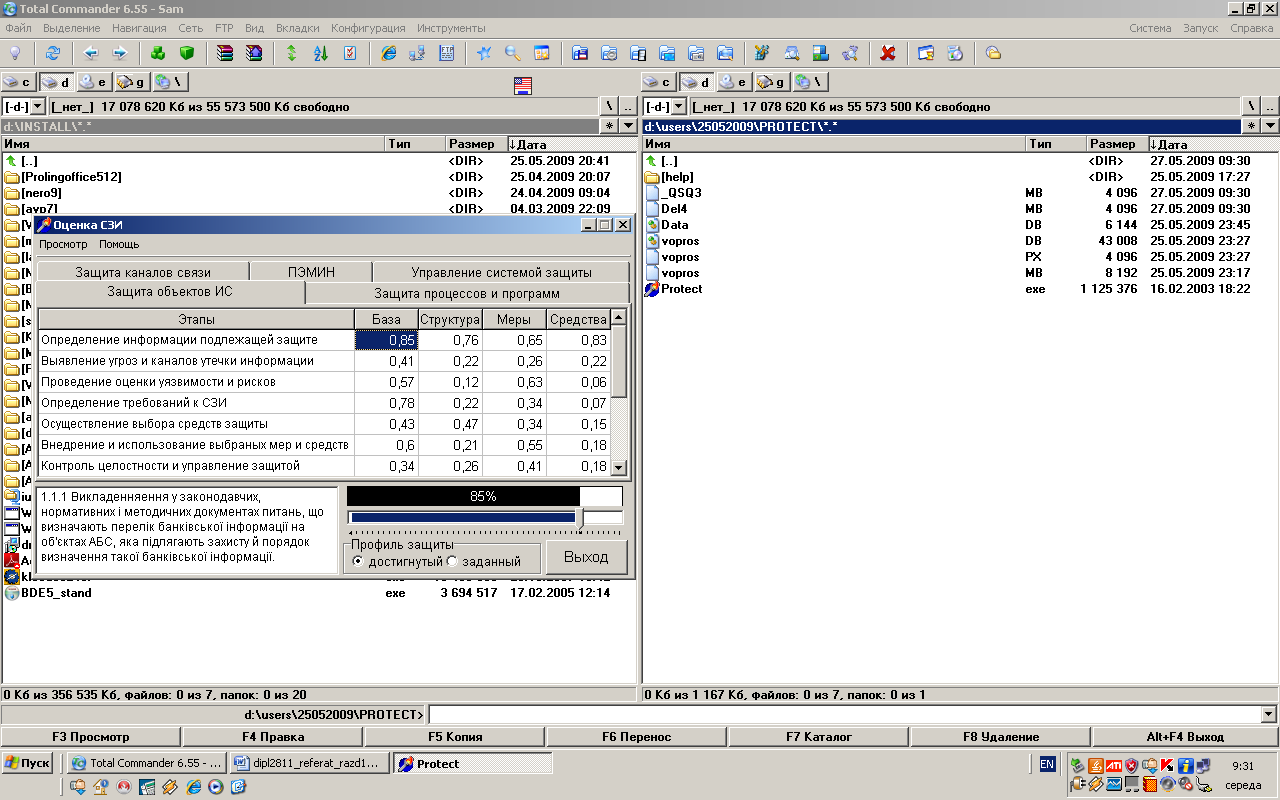This screenshot has height=800, width=1280.
Task: Switch to 'Защита процессов и программ' tab
Action: pyautogui.click(x=466, y=294)
